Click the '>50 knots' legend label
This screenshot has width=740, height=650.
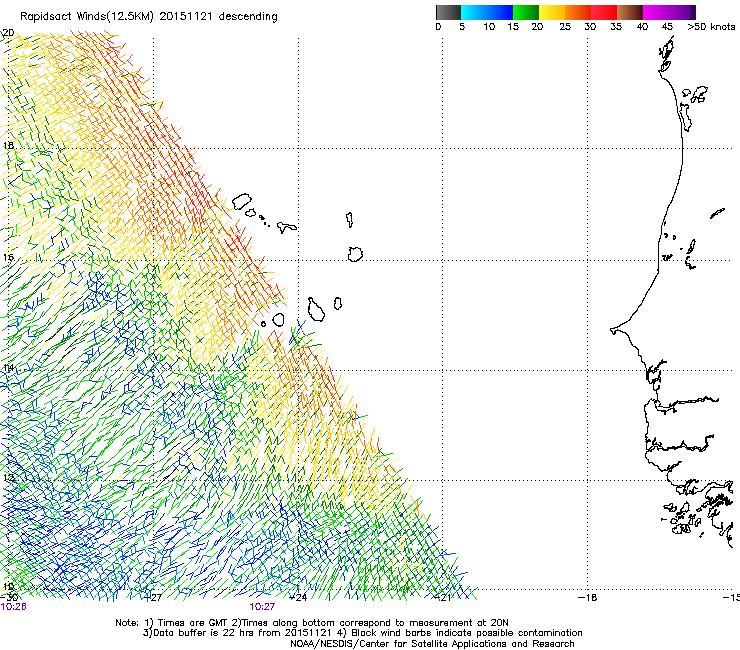711,27
